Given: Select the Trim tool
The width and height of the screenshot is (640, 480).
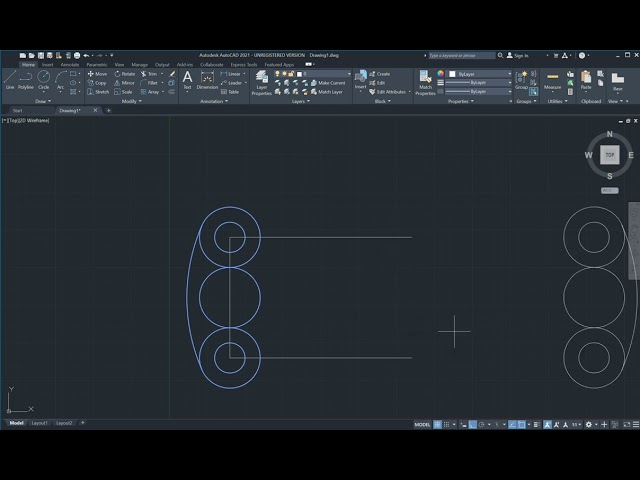Looking at the screenshot, I should coord(149,74).
